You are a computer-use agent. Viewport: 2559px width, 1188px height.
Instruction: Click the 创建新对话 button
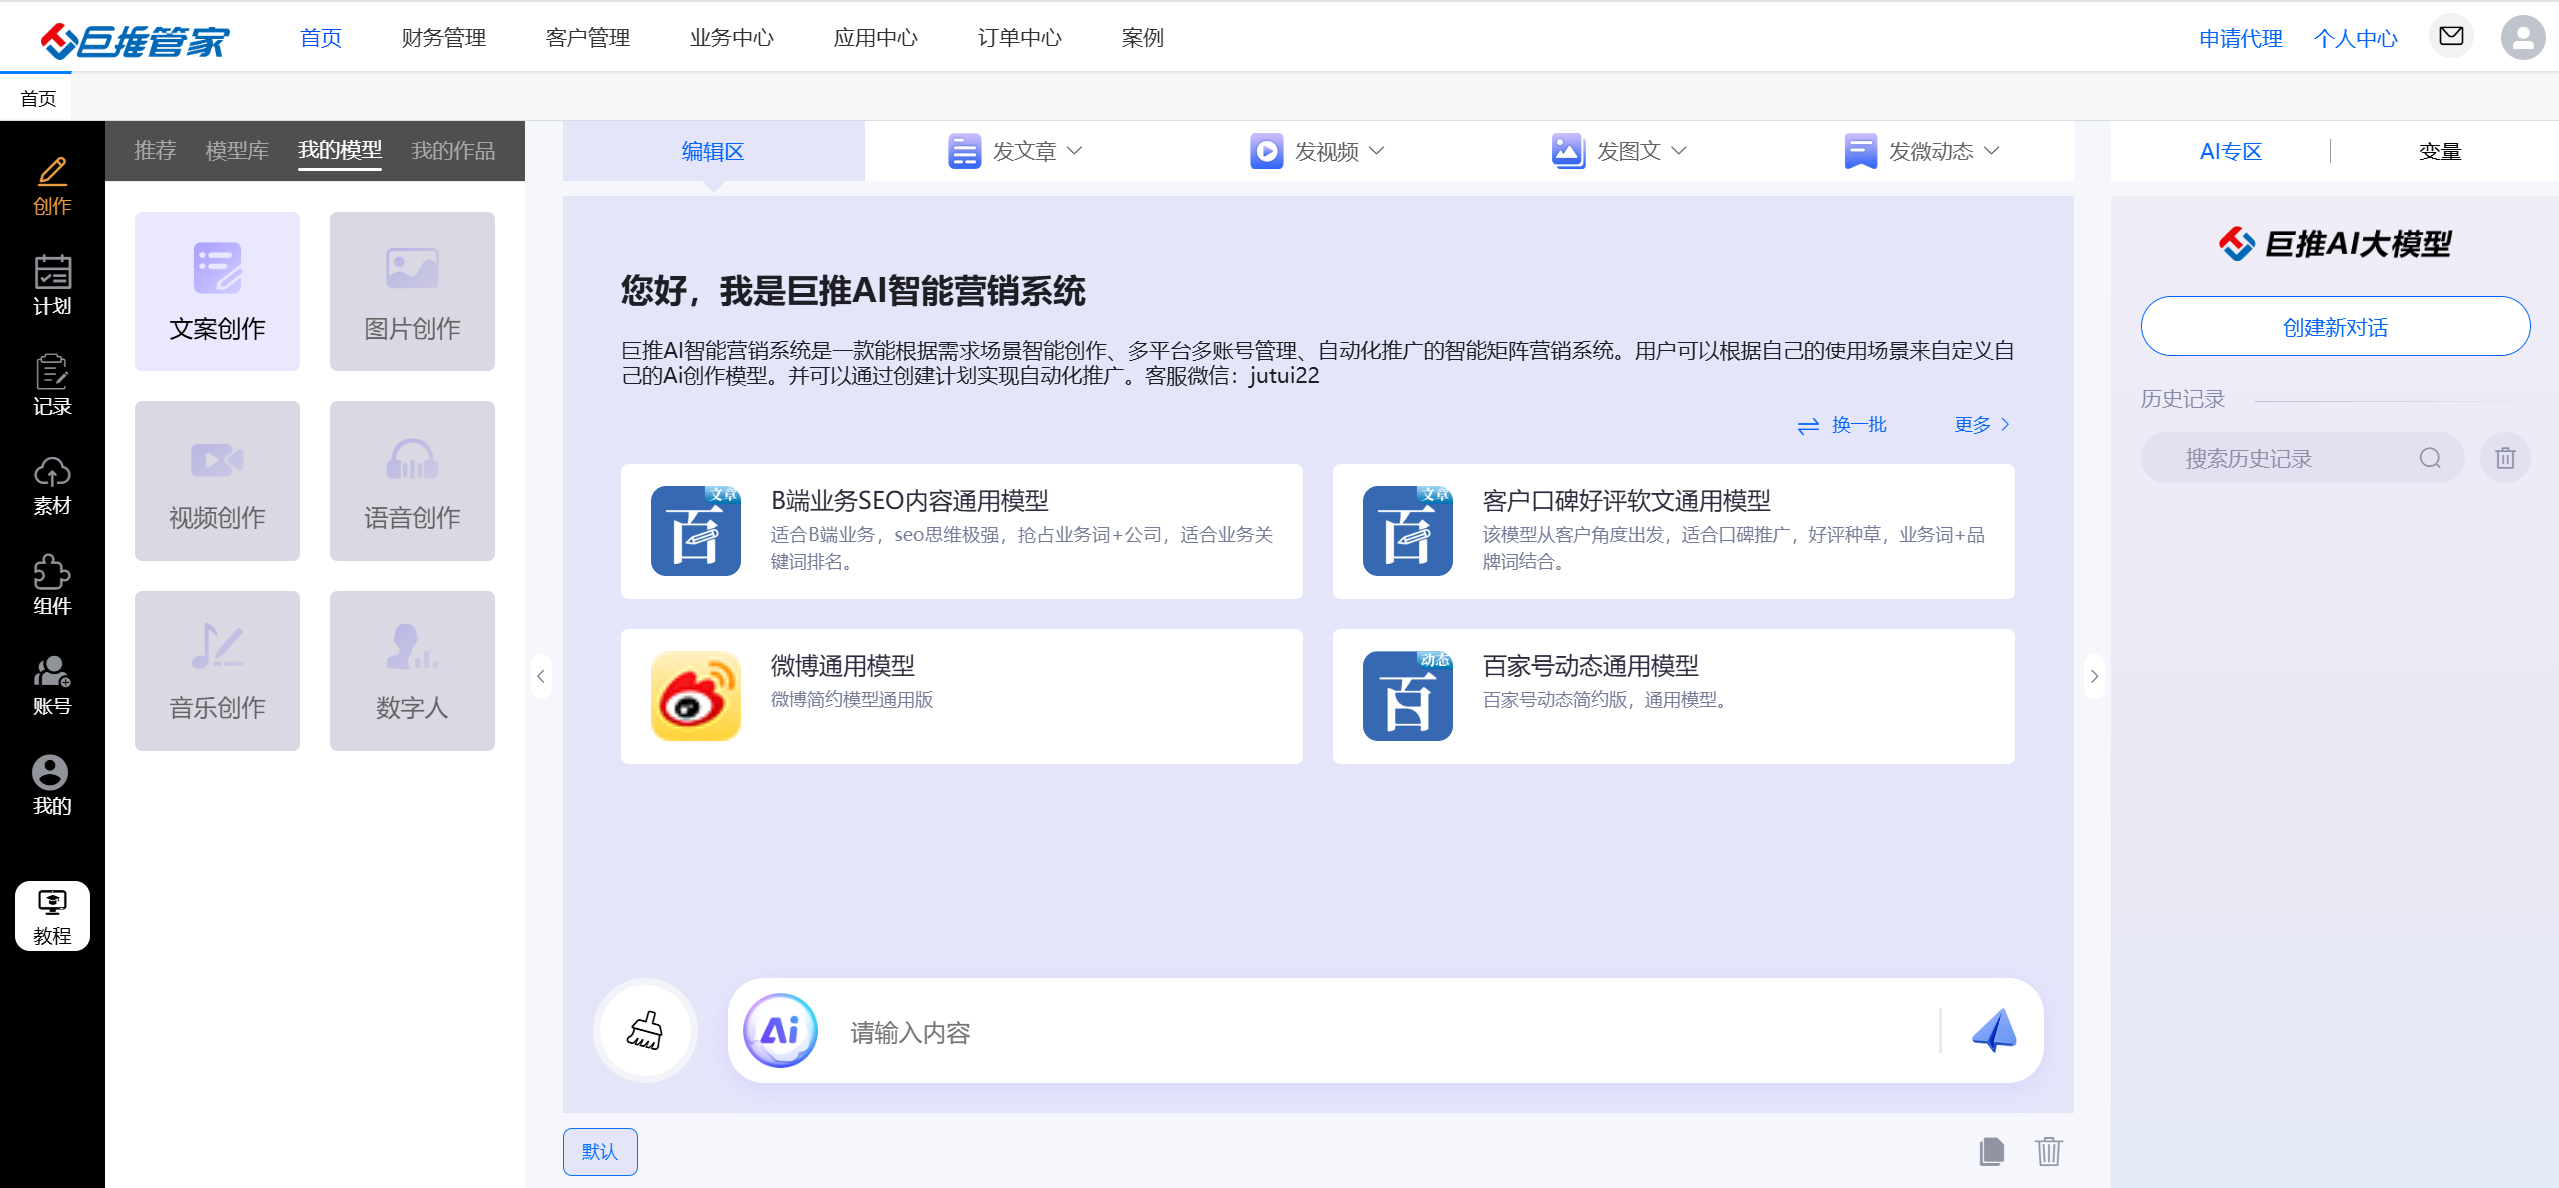click(x=2335, y=326)
